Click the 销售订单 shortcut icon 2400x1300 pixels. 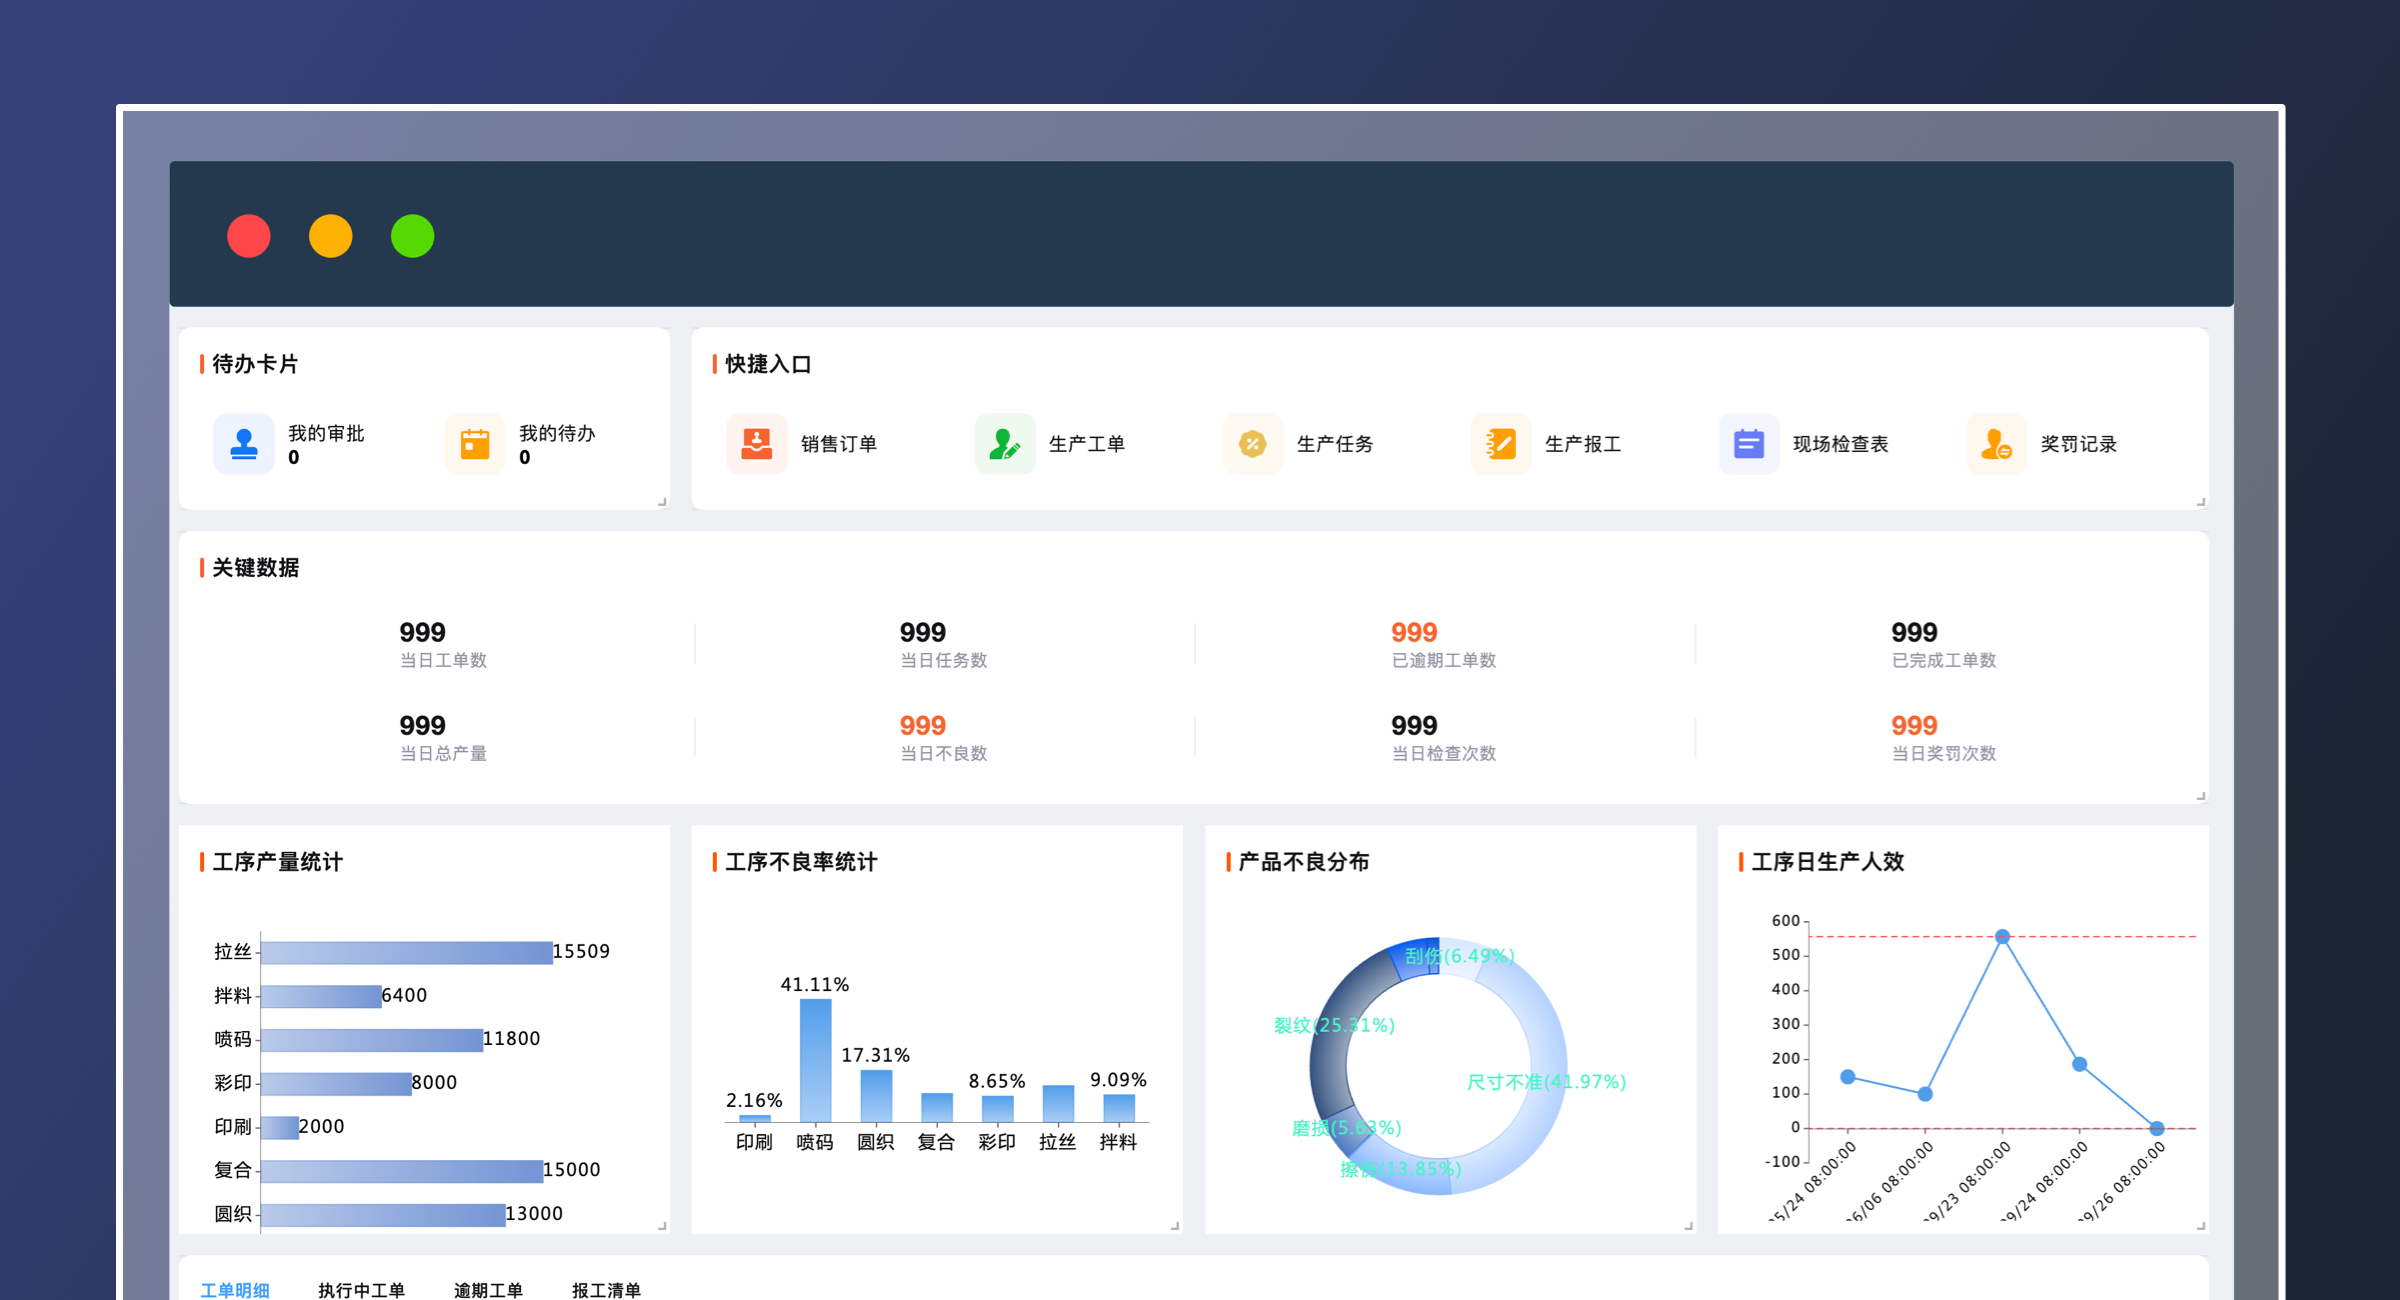756,443
